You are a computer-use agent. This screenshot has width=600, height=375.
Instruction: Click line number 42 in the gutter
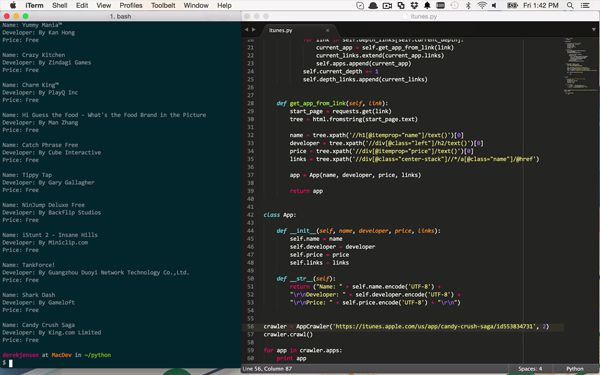251,215
